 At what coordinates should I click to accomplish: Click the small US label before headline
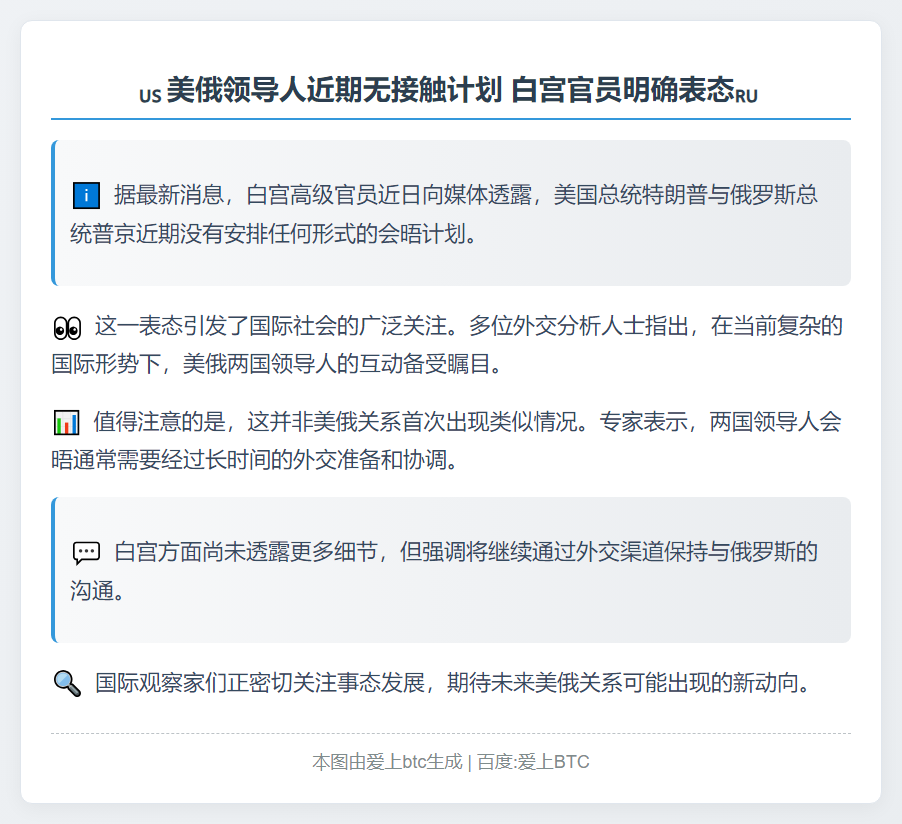[x=150, y=96]
